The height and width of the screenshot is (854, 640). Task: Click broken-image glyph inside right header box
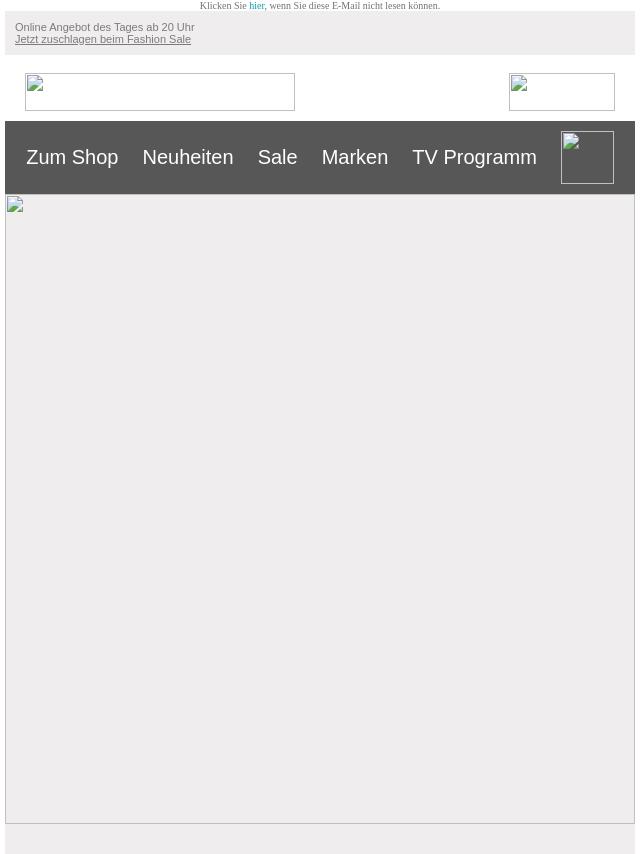(519, 83)
